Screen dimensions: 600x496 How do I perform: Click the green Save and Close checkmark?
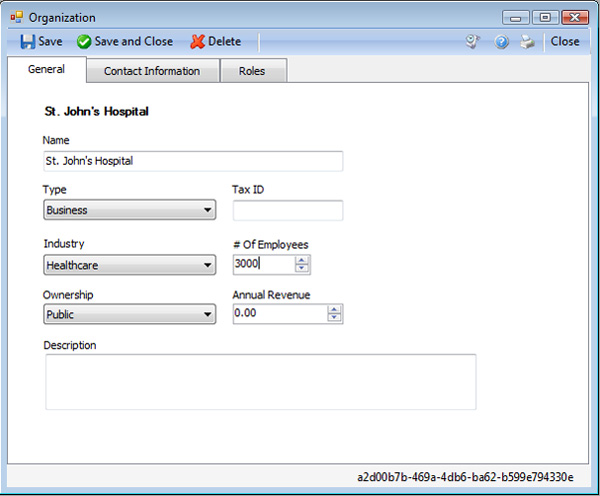pos(84,42)
